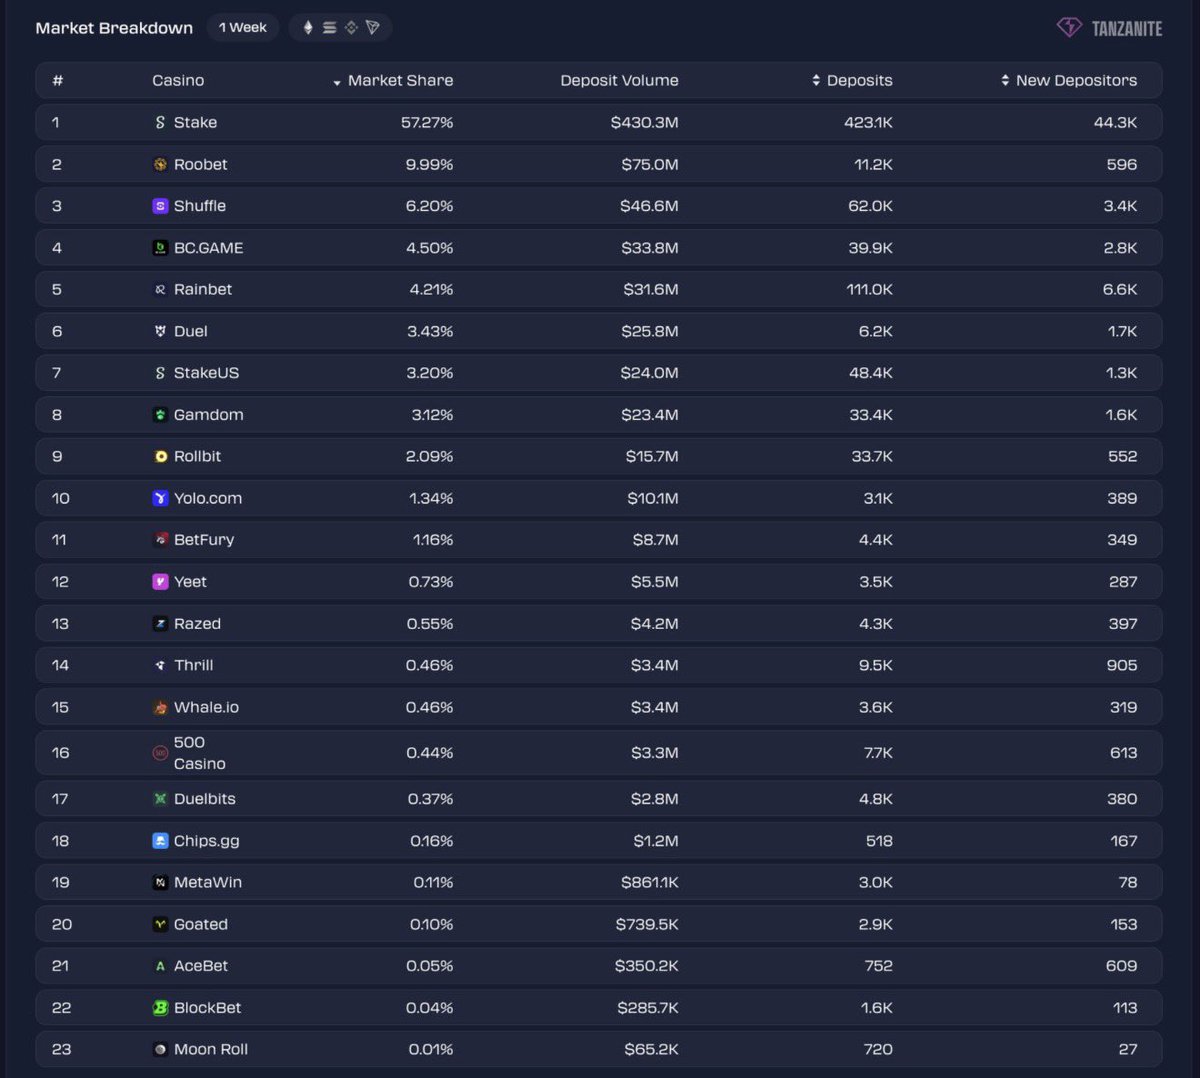Sort the table by Deposits column
The height and width of the screenshot is (1078, 1200).
[x=852, y=80]
